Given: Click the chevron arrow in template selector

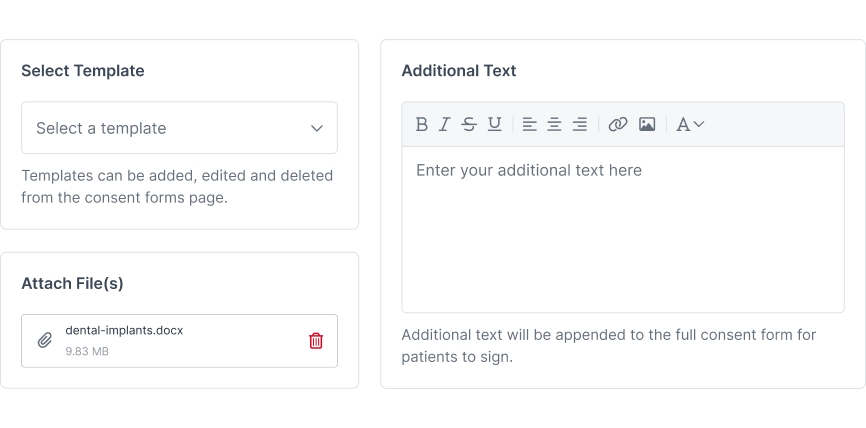Looking at the screenshot, I should click(x=316, y=128).
